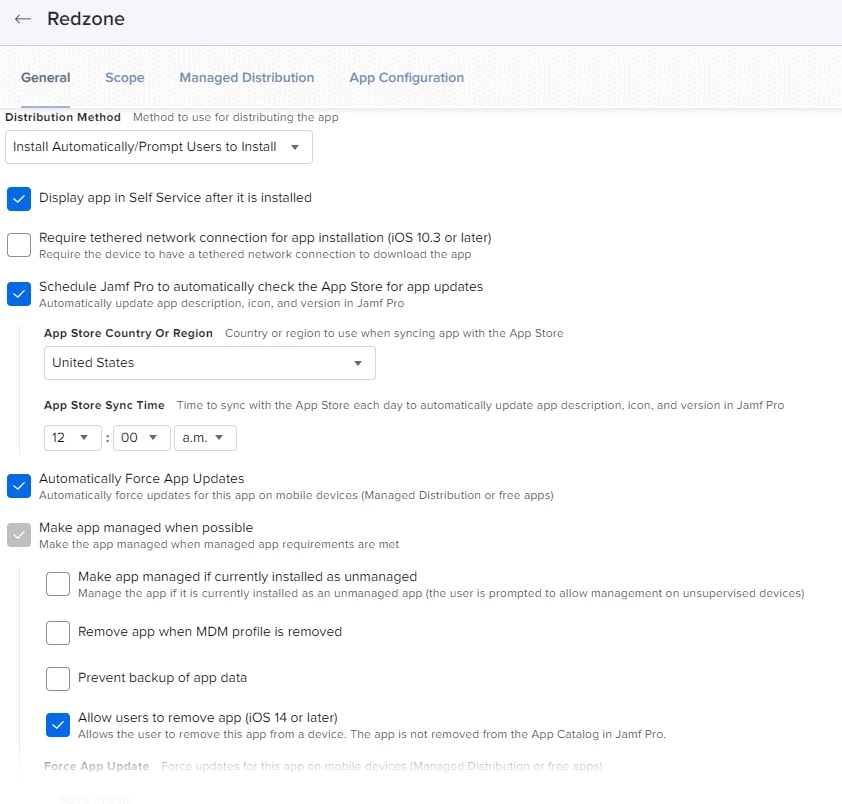Toggle Schedule Jamf Pro App Store check
The width and height of the screenshot is (842, 804).
[19, 294]
